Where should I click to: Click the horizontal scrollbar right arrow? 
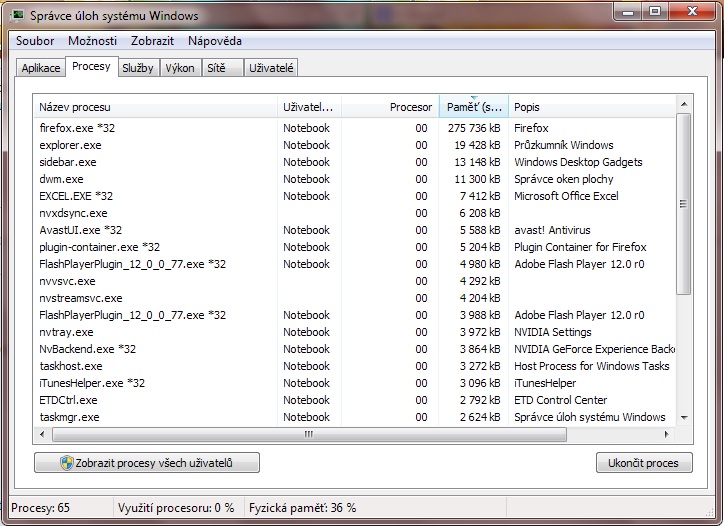[669, 433]
